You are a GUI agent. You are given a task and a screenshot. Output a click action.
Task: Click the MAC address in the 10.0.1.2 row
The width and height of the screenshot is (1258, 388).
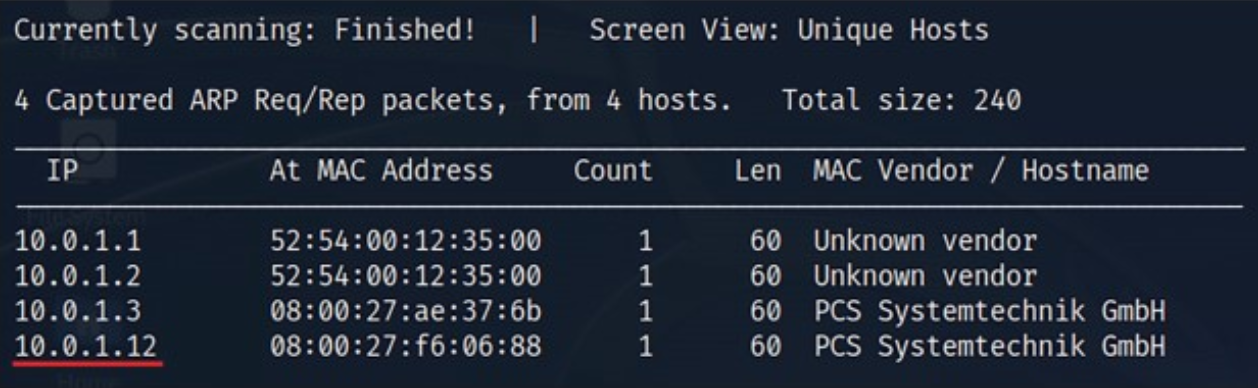(x=405, y=276)
